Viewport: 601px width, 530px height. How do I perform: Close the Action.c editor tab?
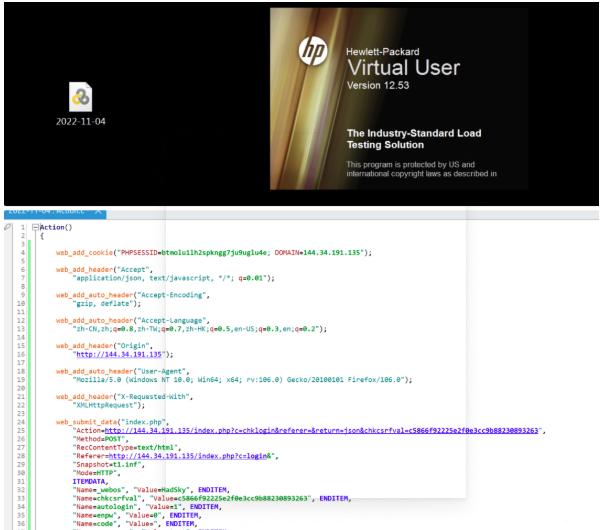coord(98,211)
